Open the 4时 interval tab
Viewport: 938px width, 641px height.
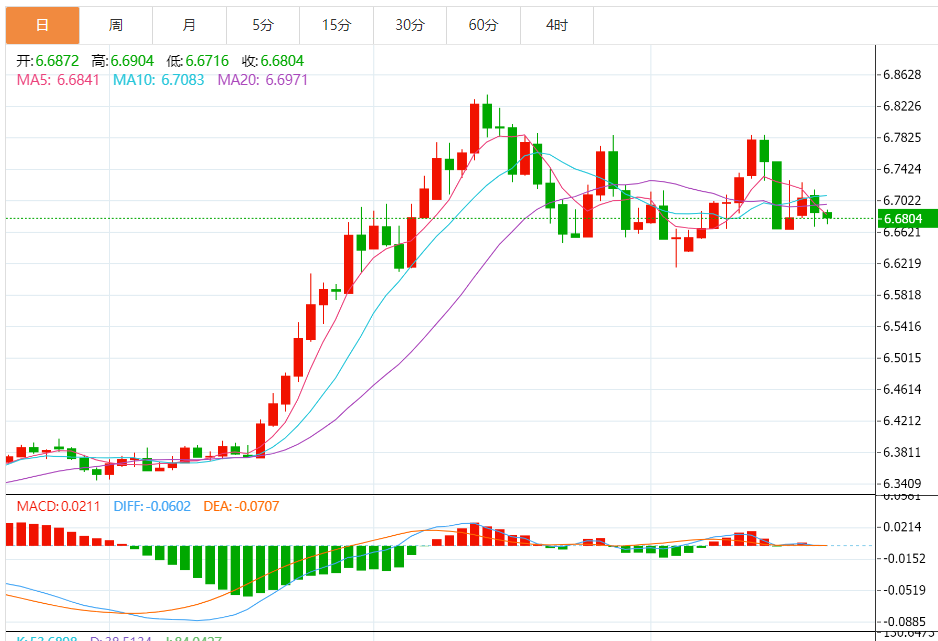558,25
